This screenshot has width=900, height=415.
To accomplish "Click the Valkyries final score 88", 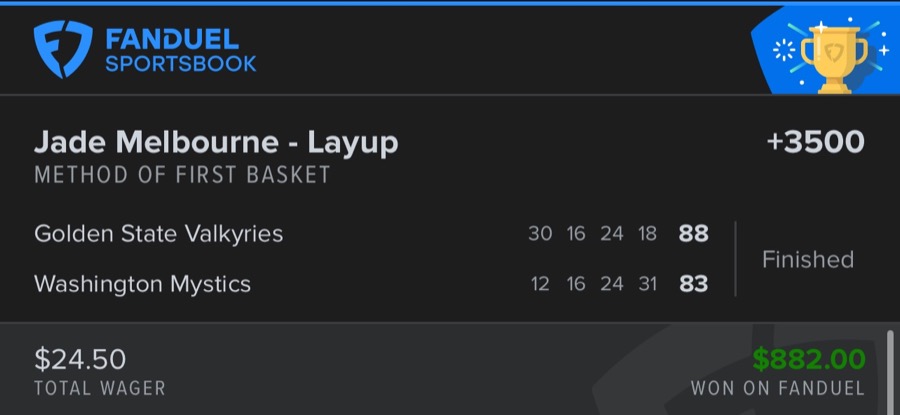I will coord(693,234).
